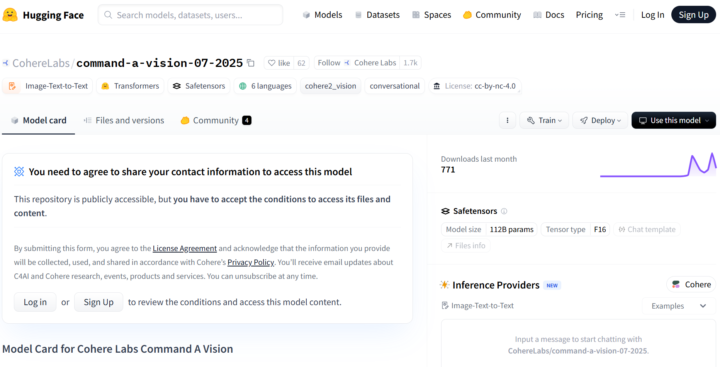Click the F16 tensor type value
720x367 pixels.
pyautogui.click(x=600, y=229)
